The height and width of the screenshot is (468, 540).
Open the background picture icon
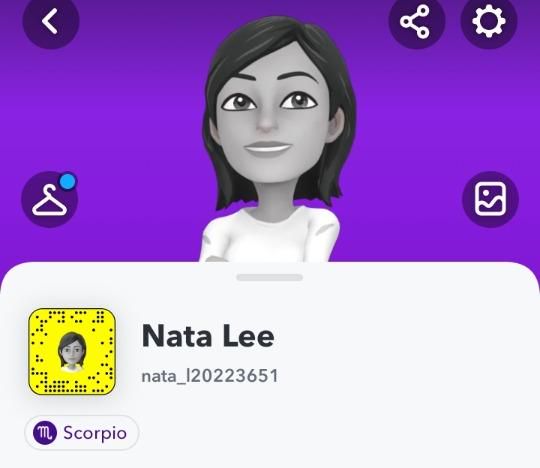(x=490, y=199)
